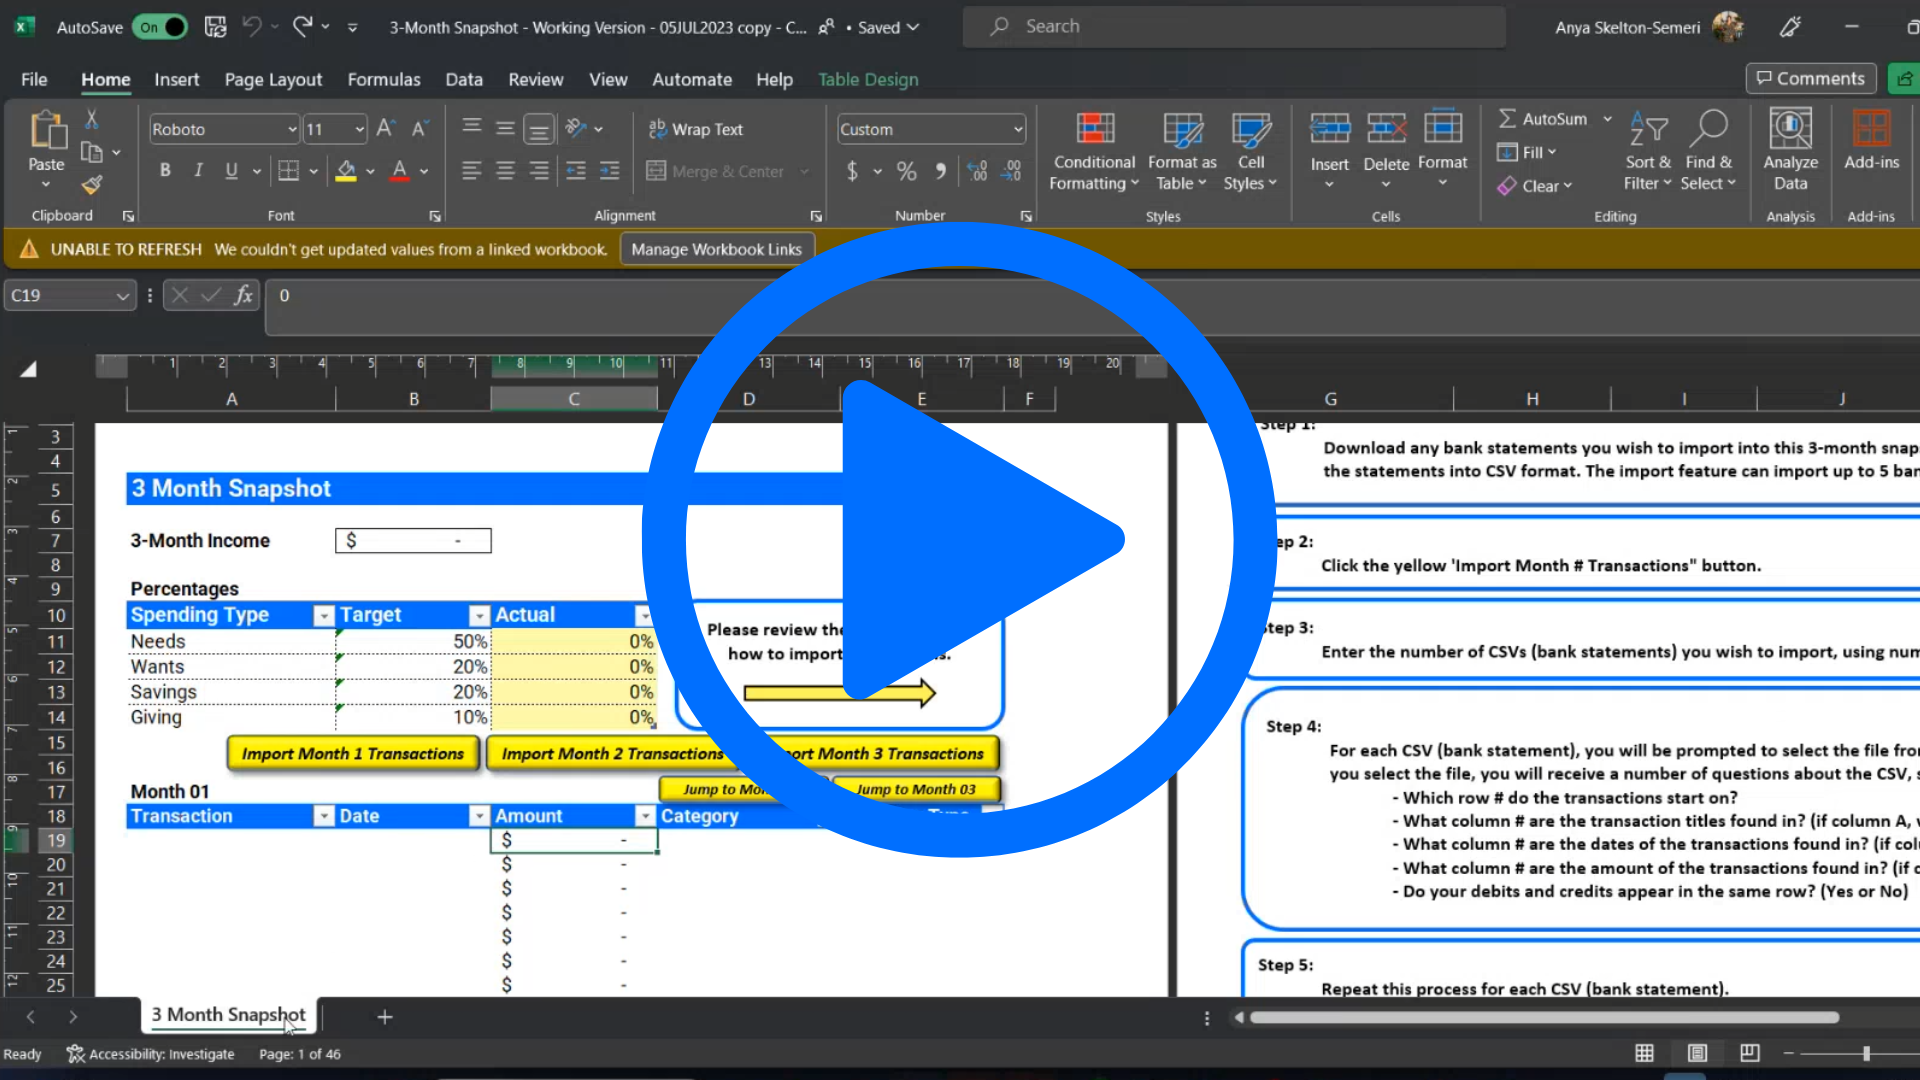Click the AutoSum sigma icon
This screenshot has height=1080, width=1920.
1507,119
